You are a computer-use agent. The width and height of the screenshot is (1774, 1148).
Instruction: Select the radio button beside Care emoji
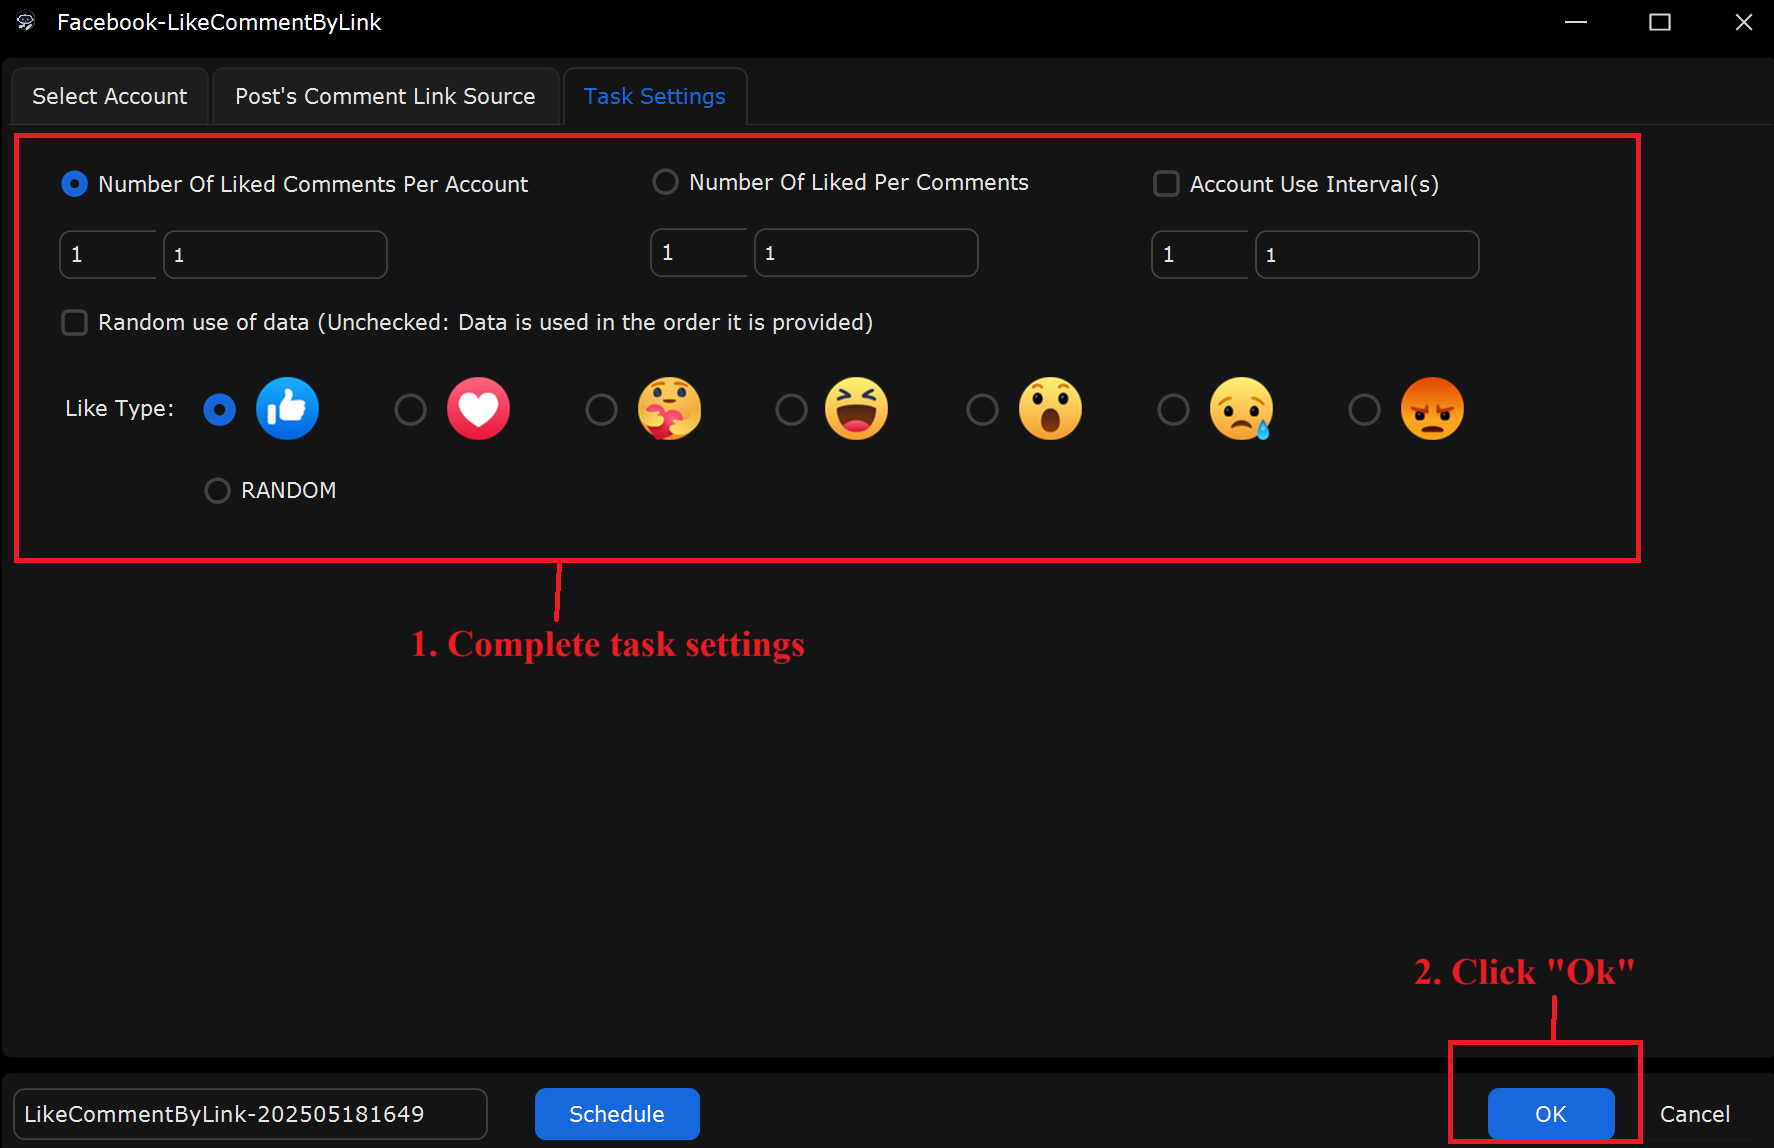pos(601,409)
